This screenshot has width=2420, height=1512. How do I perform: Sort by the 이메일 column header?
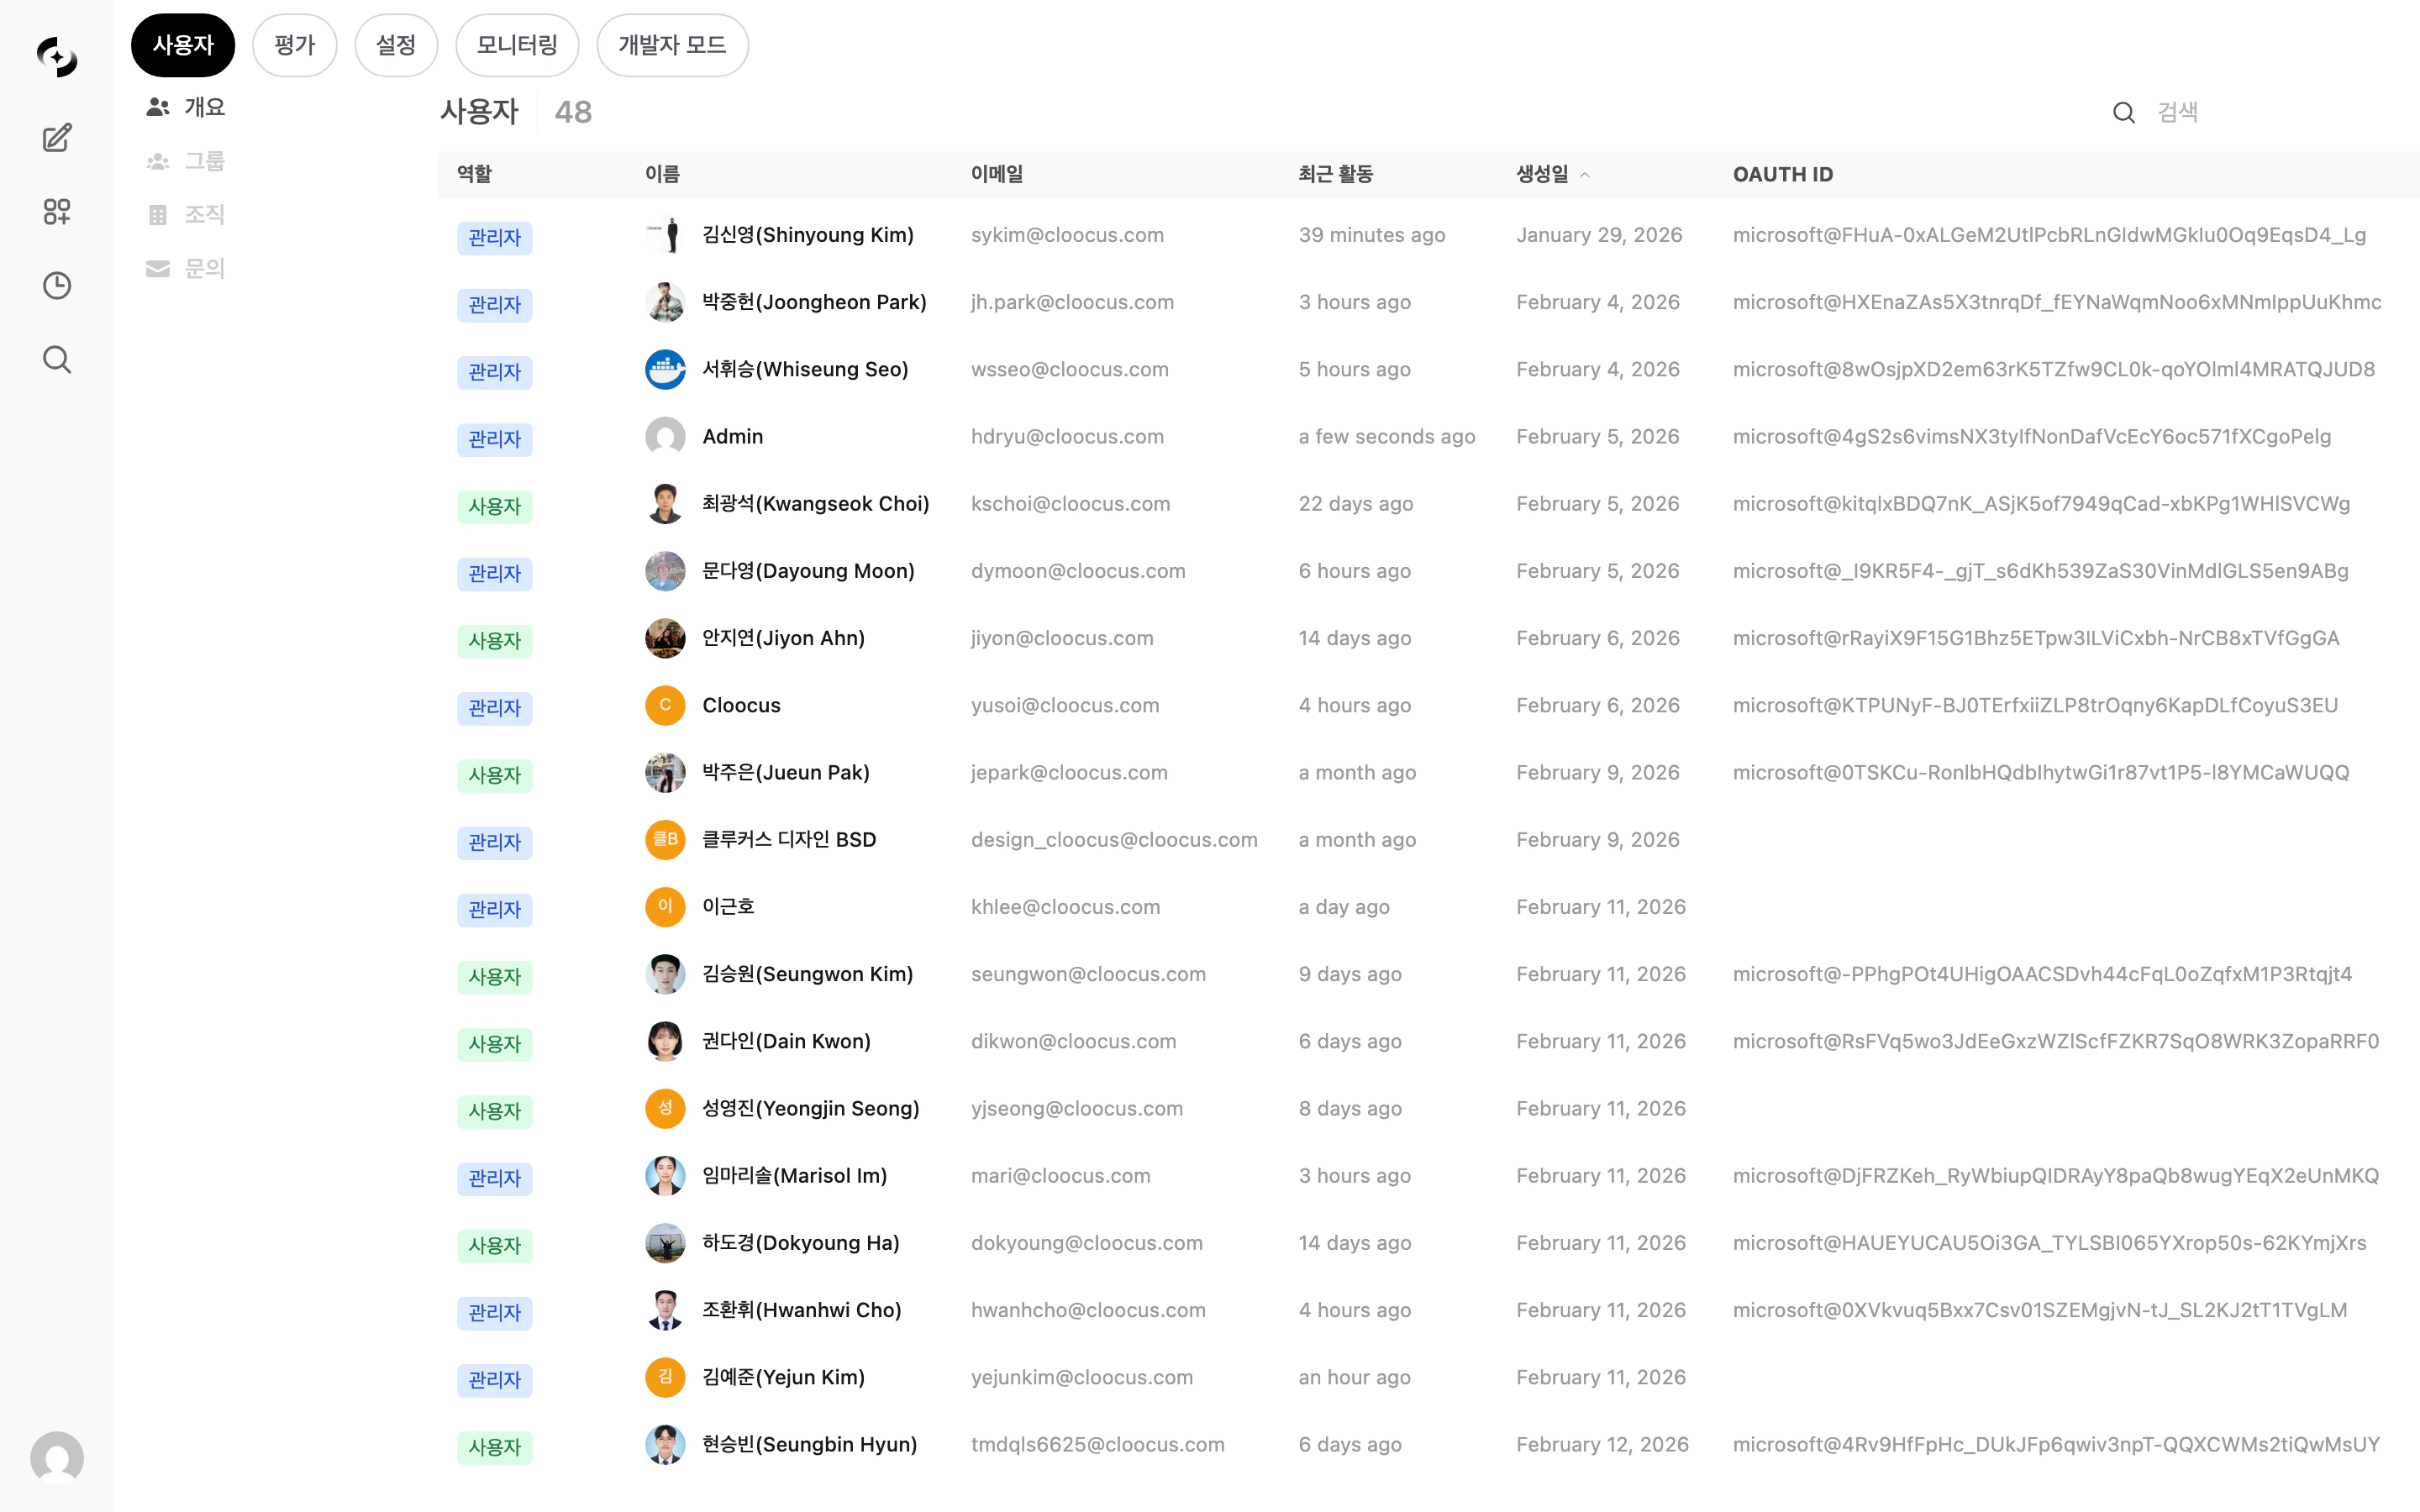point(996,175)
